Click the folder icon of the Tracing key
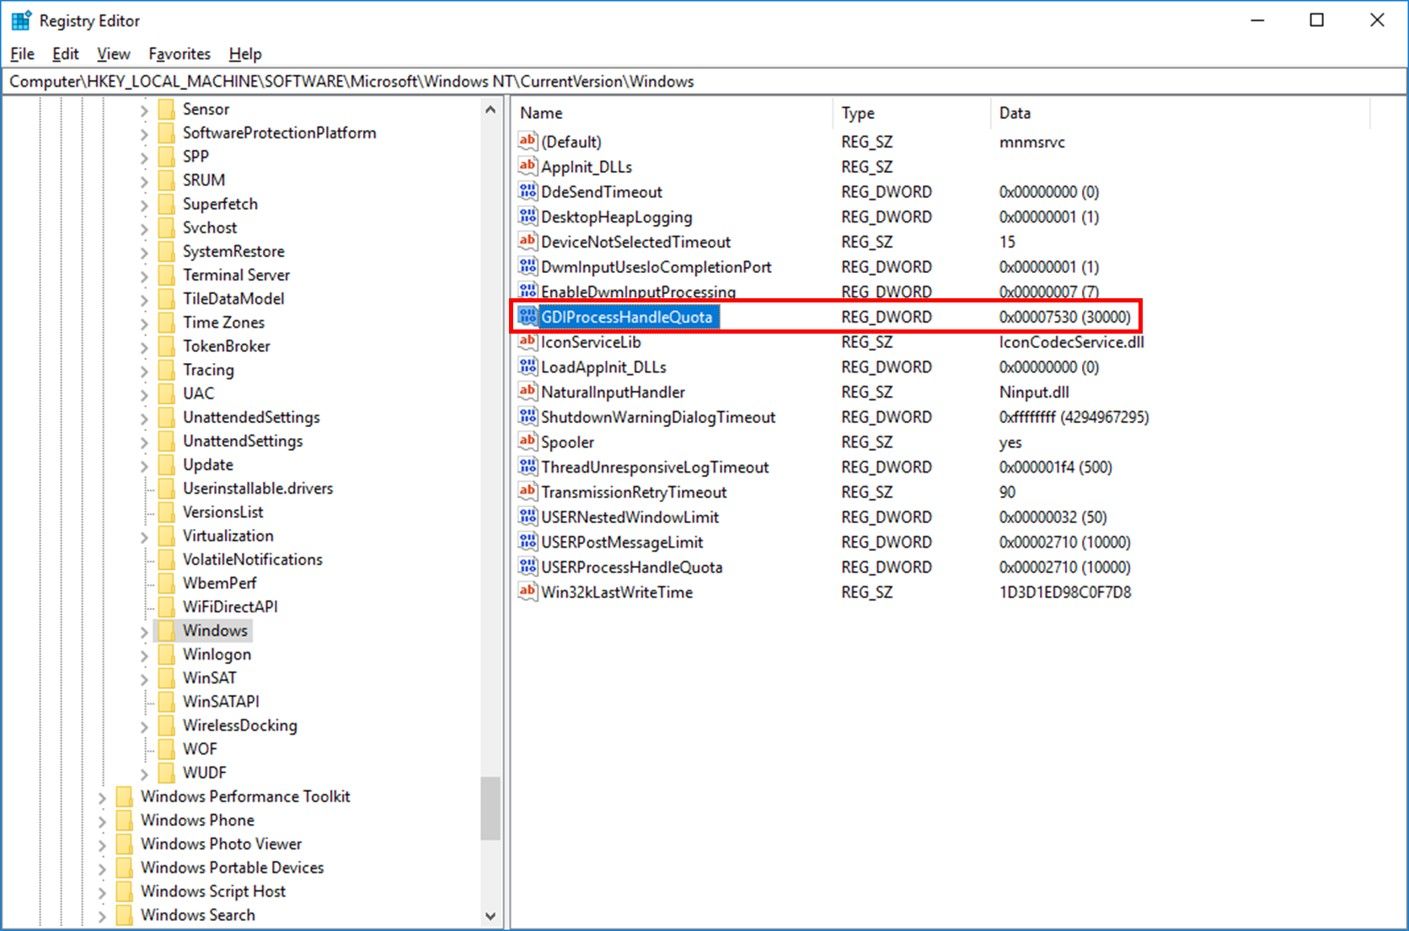The image size is (1409, 931). 166,370
